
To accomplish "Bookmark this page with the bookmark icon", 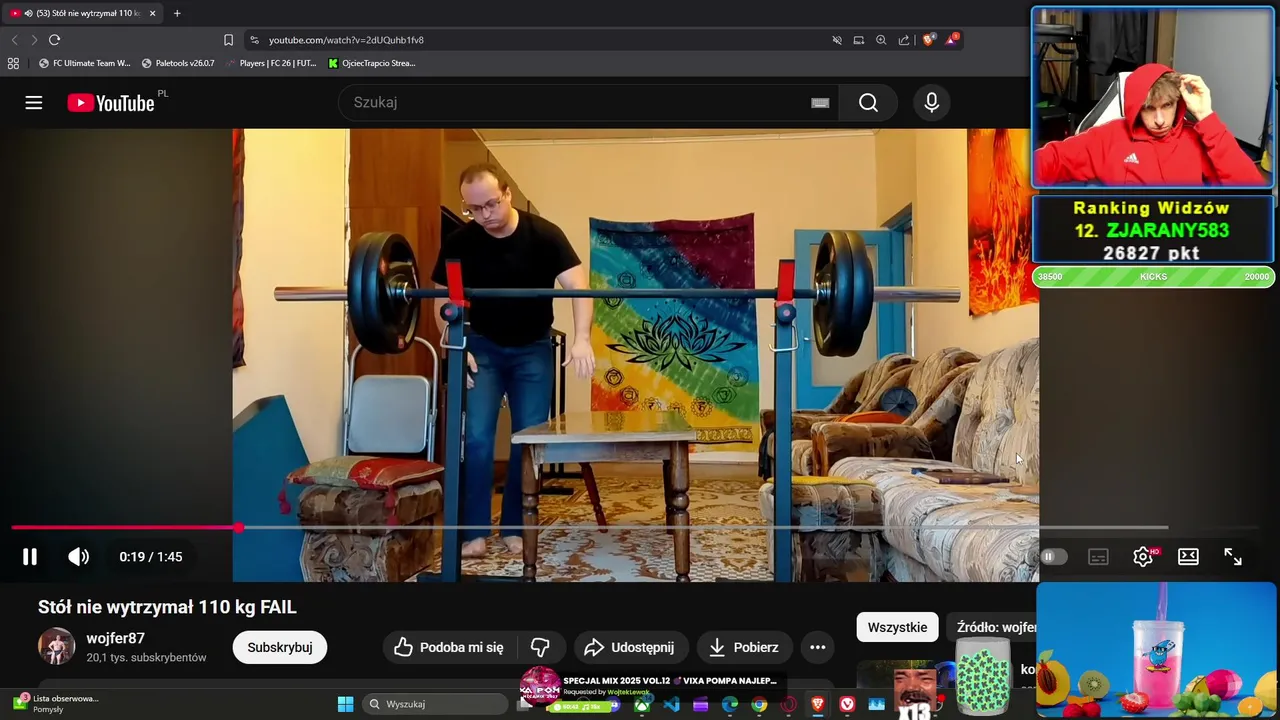I will click(x=228, y=40).
